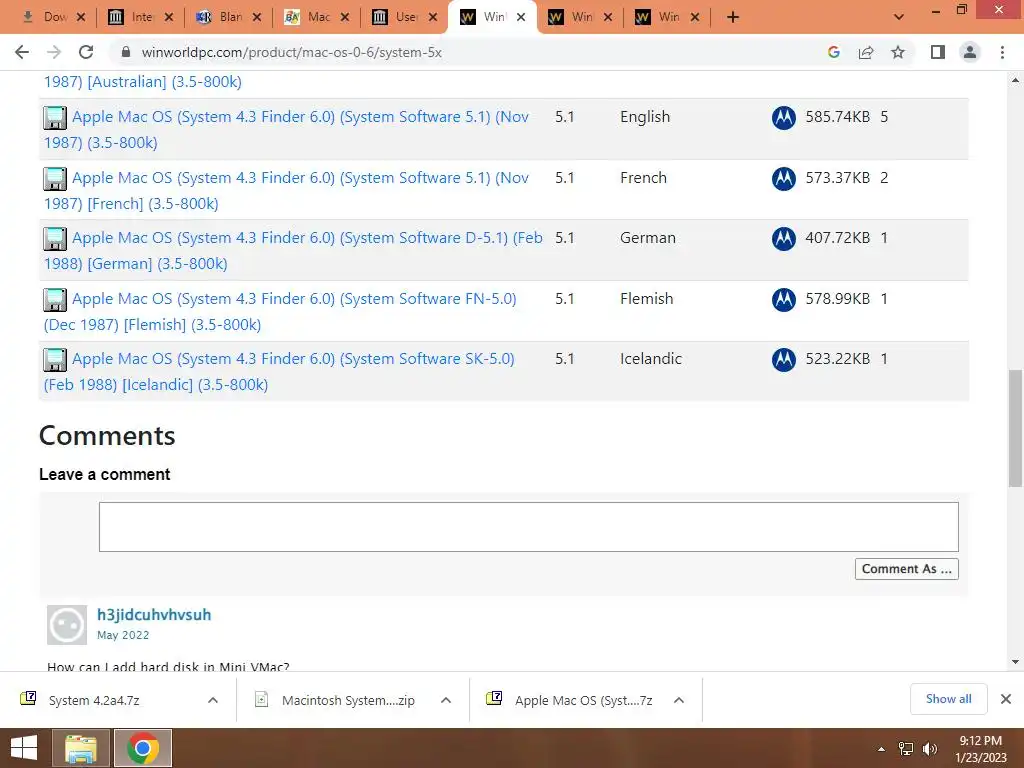The height and width of the screenshot is (768, 1024).
Task: Click the page vertical scrollbar thumb
Action: point(1016,428)
